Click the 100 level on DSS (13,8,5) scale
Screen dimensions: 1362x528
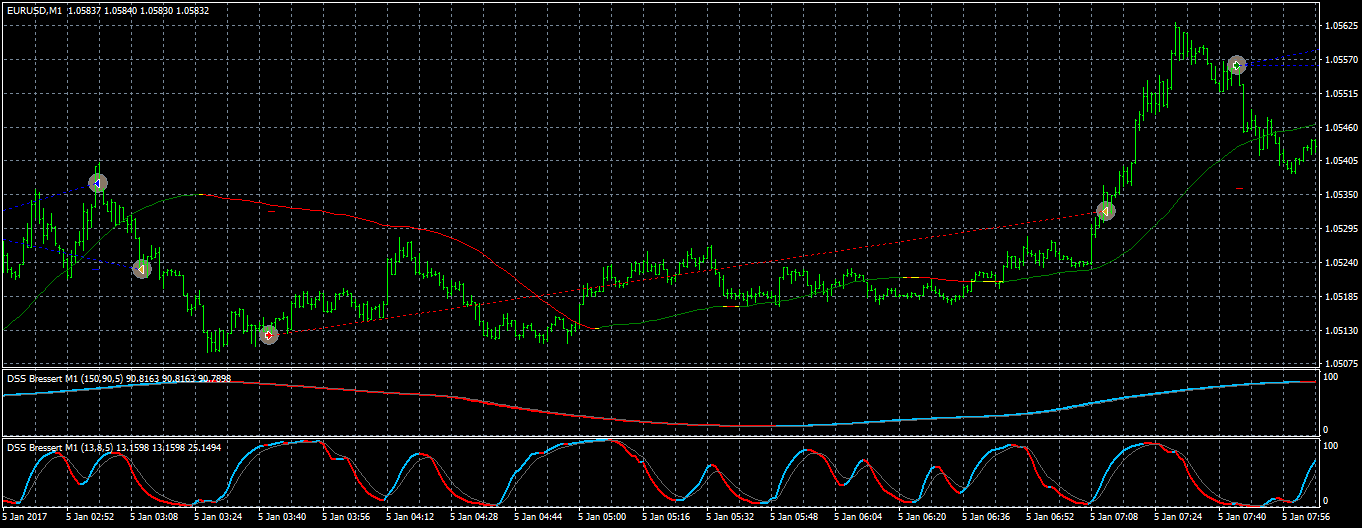(x=1331, y=445)
